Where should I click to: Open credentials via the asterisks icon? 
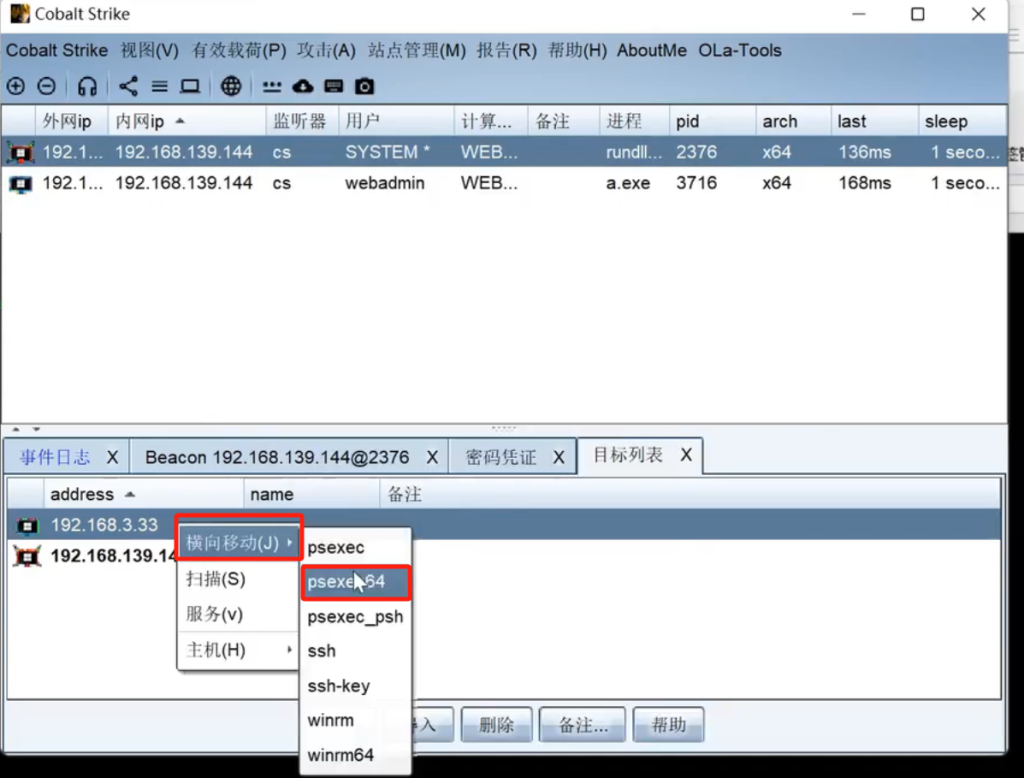pyautogui.click(x=272, y=86)
